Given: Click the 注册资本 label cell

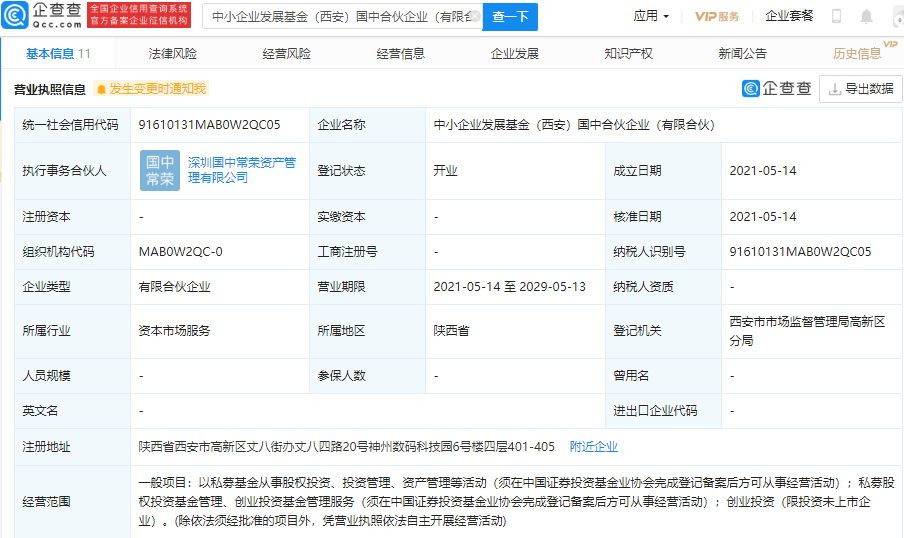Looking at the screenshot, I should pyautogui.click(x=72, y=217).
